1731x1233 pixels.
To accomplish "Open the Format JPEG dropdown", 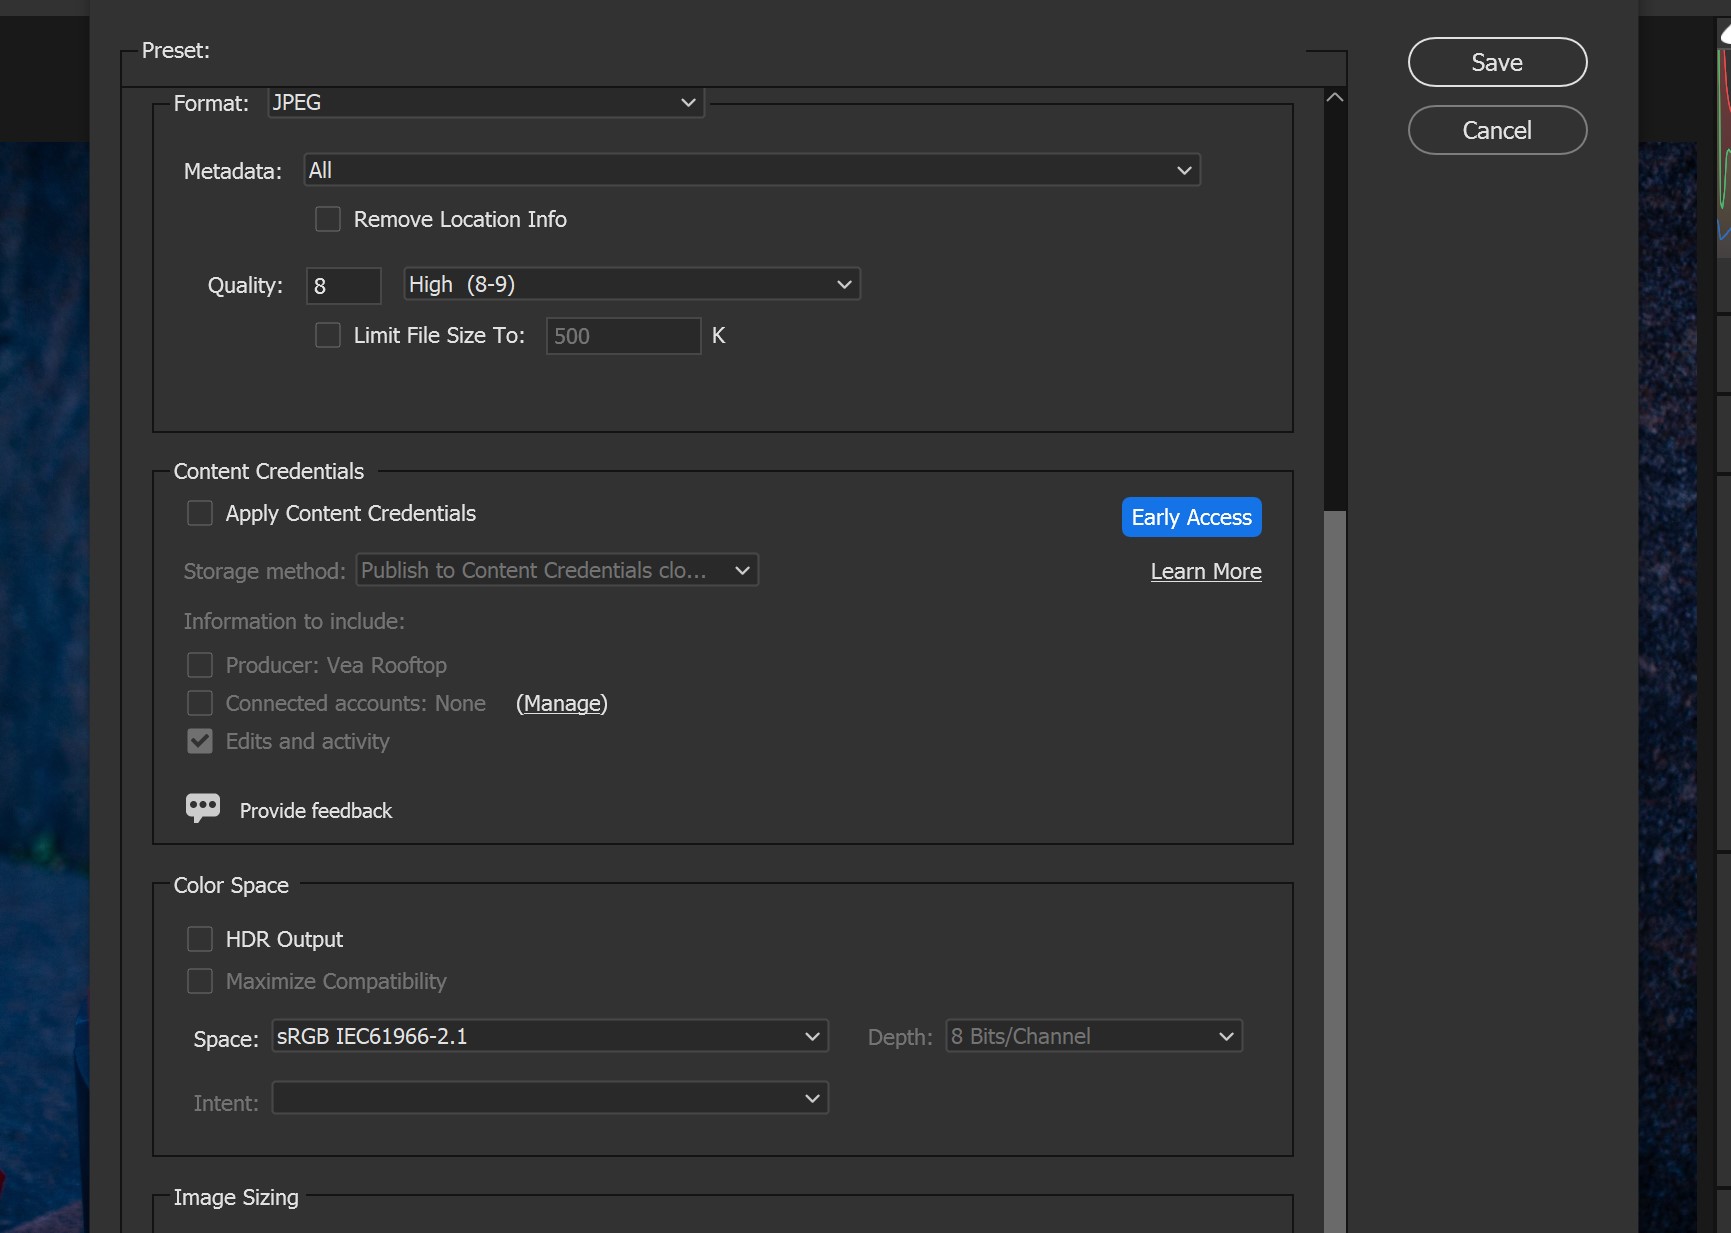I will click(485, 103).
